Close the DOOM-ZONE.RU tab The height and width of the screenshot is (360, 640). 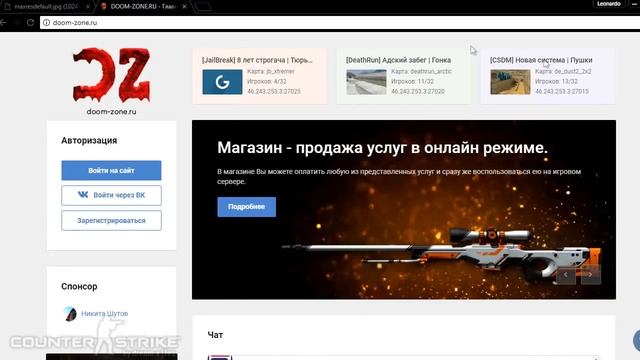(184, 7)
